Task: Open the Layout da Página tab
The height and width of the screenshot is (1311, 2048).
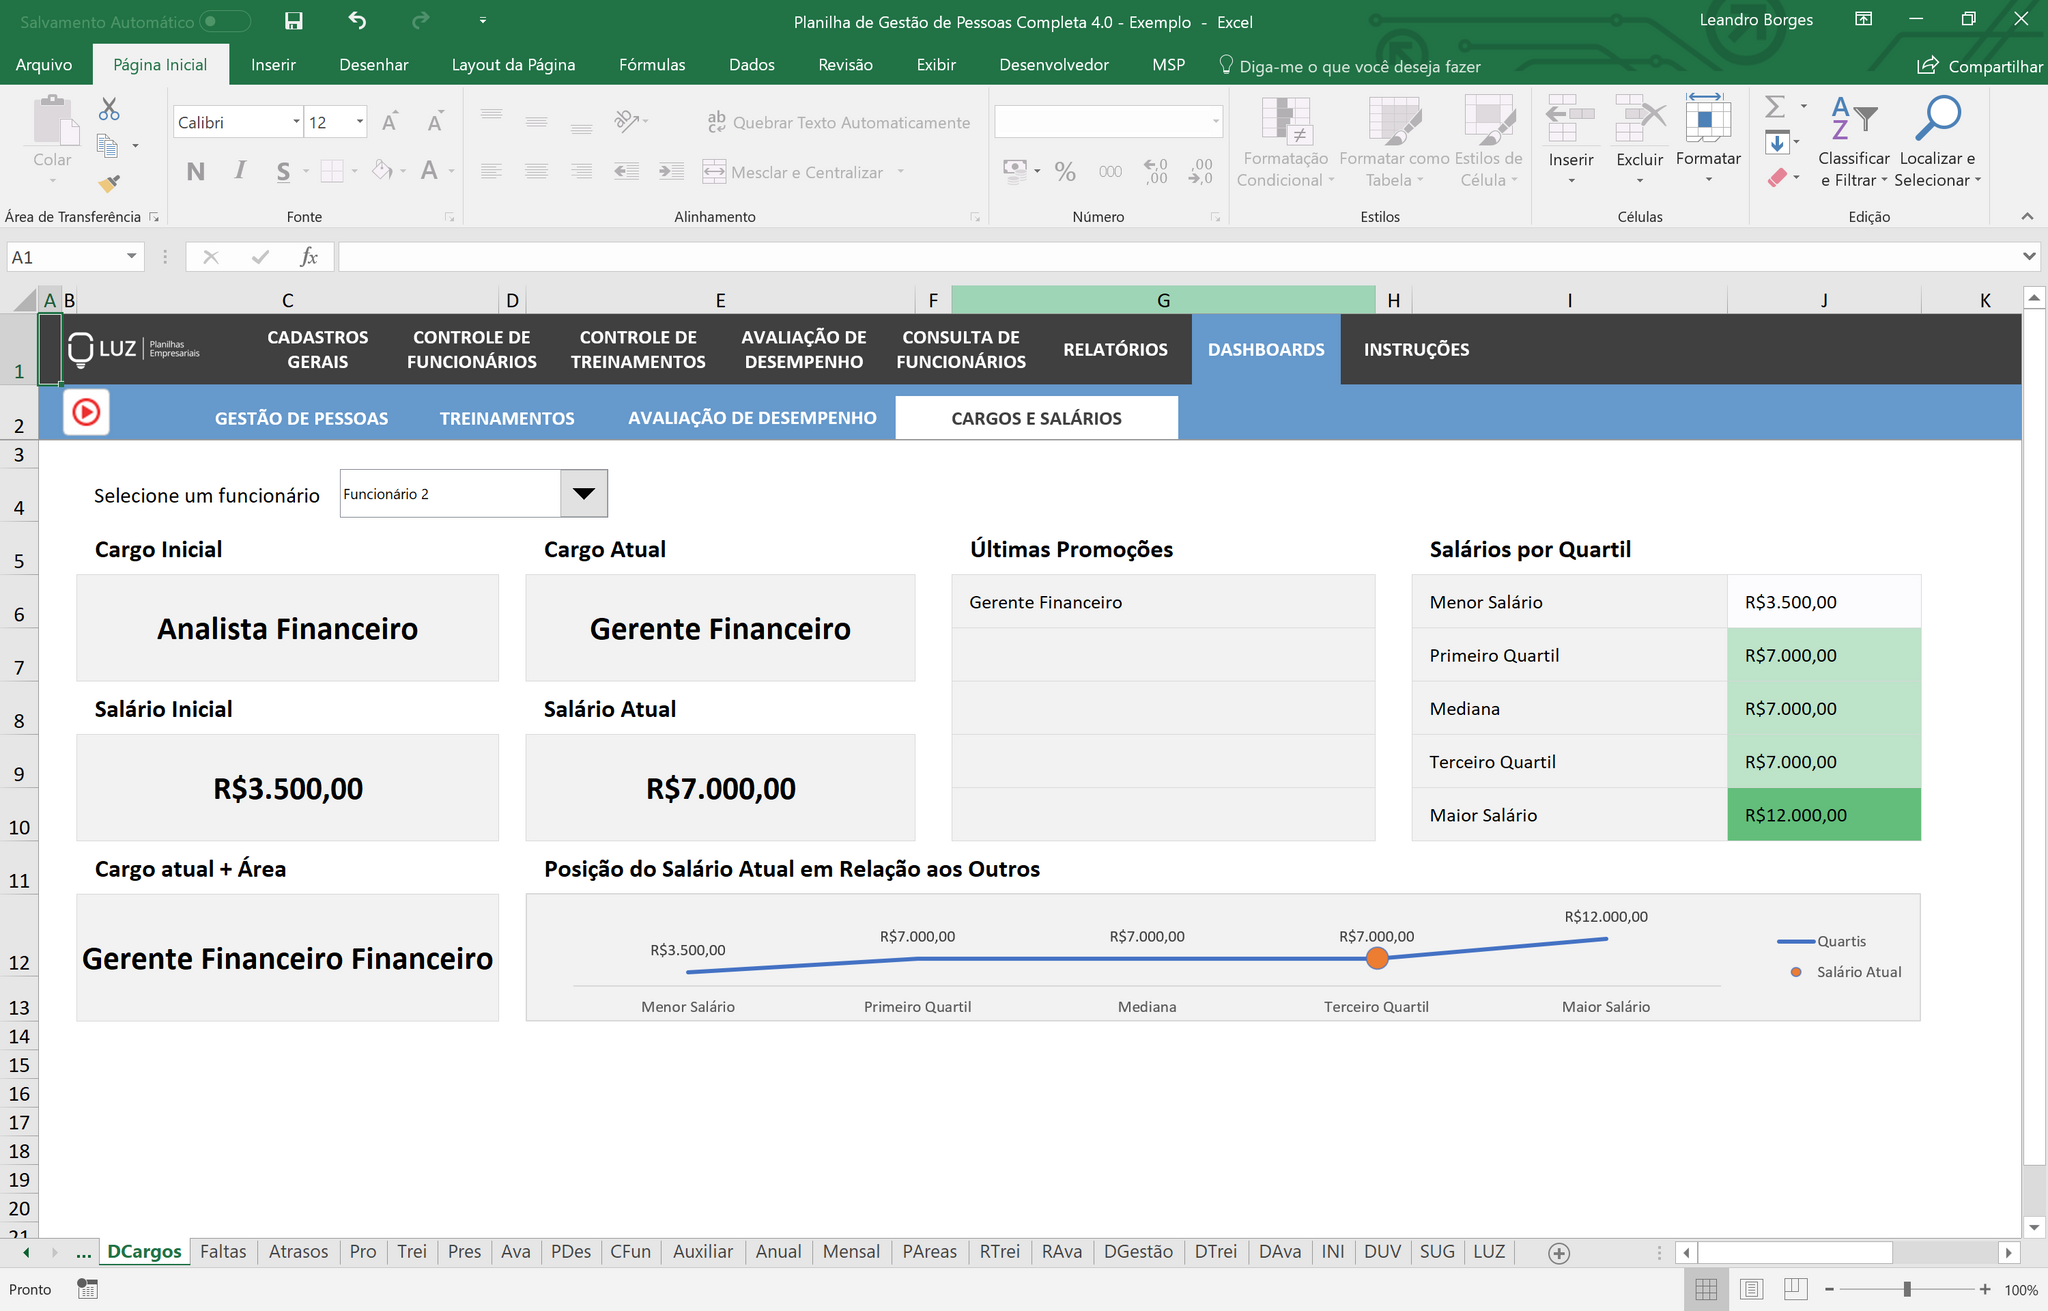Action: pos(513,65)
